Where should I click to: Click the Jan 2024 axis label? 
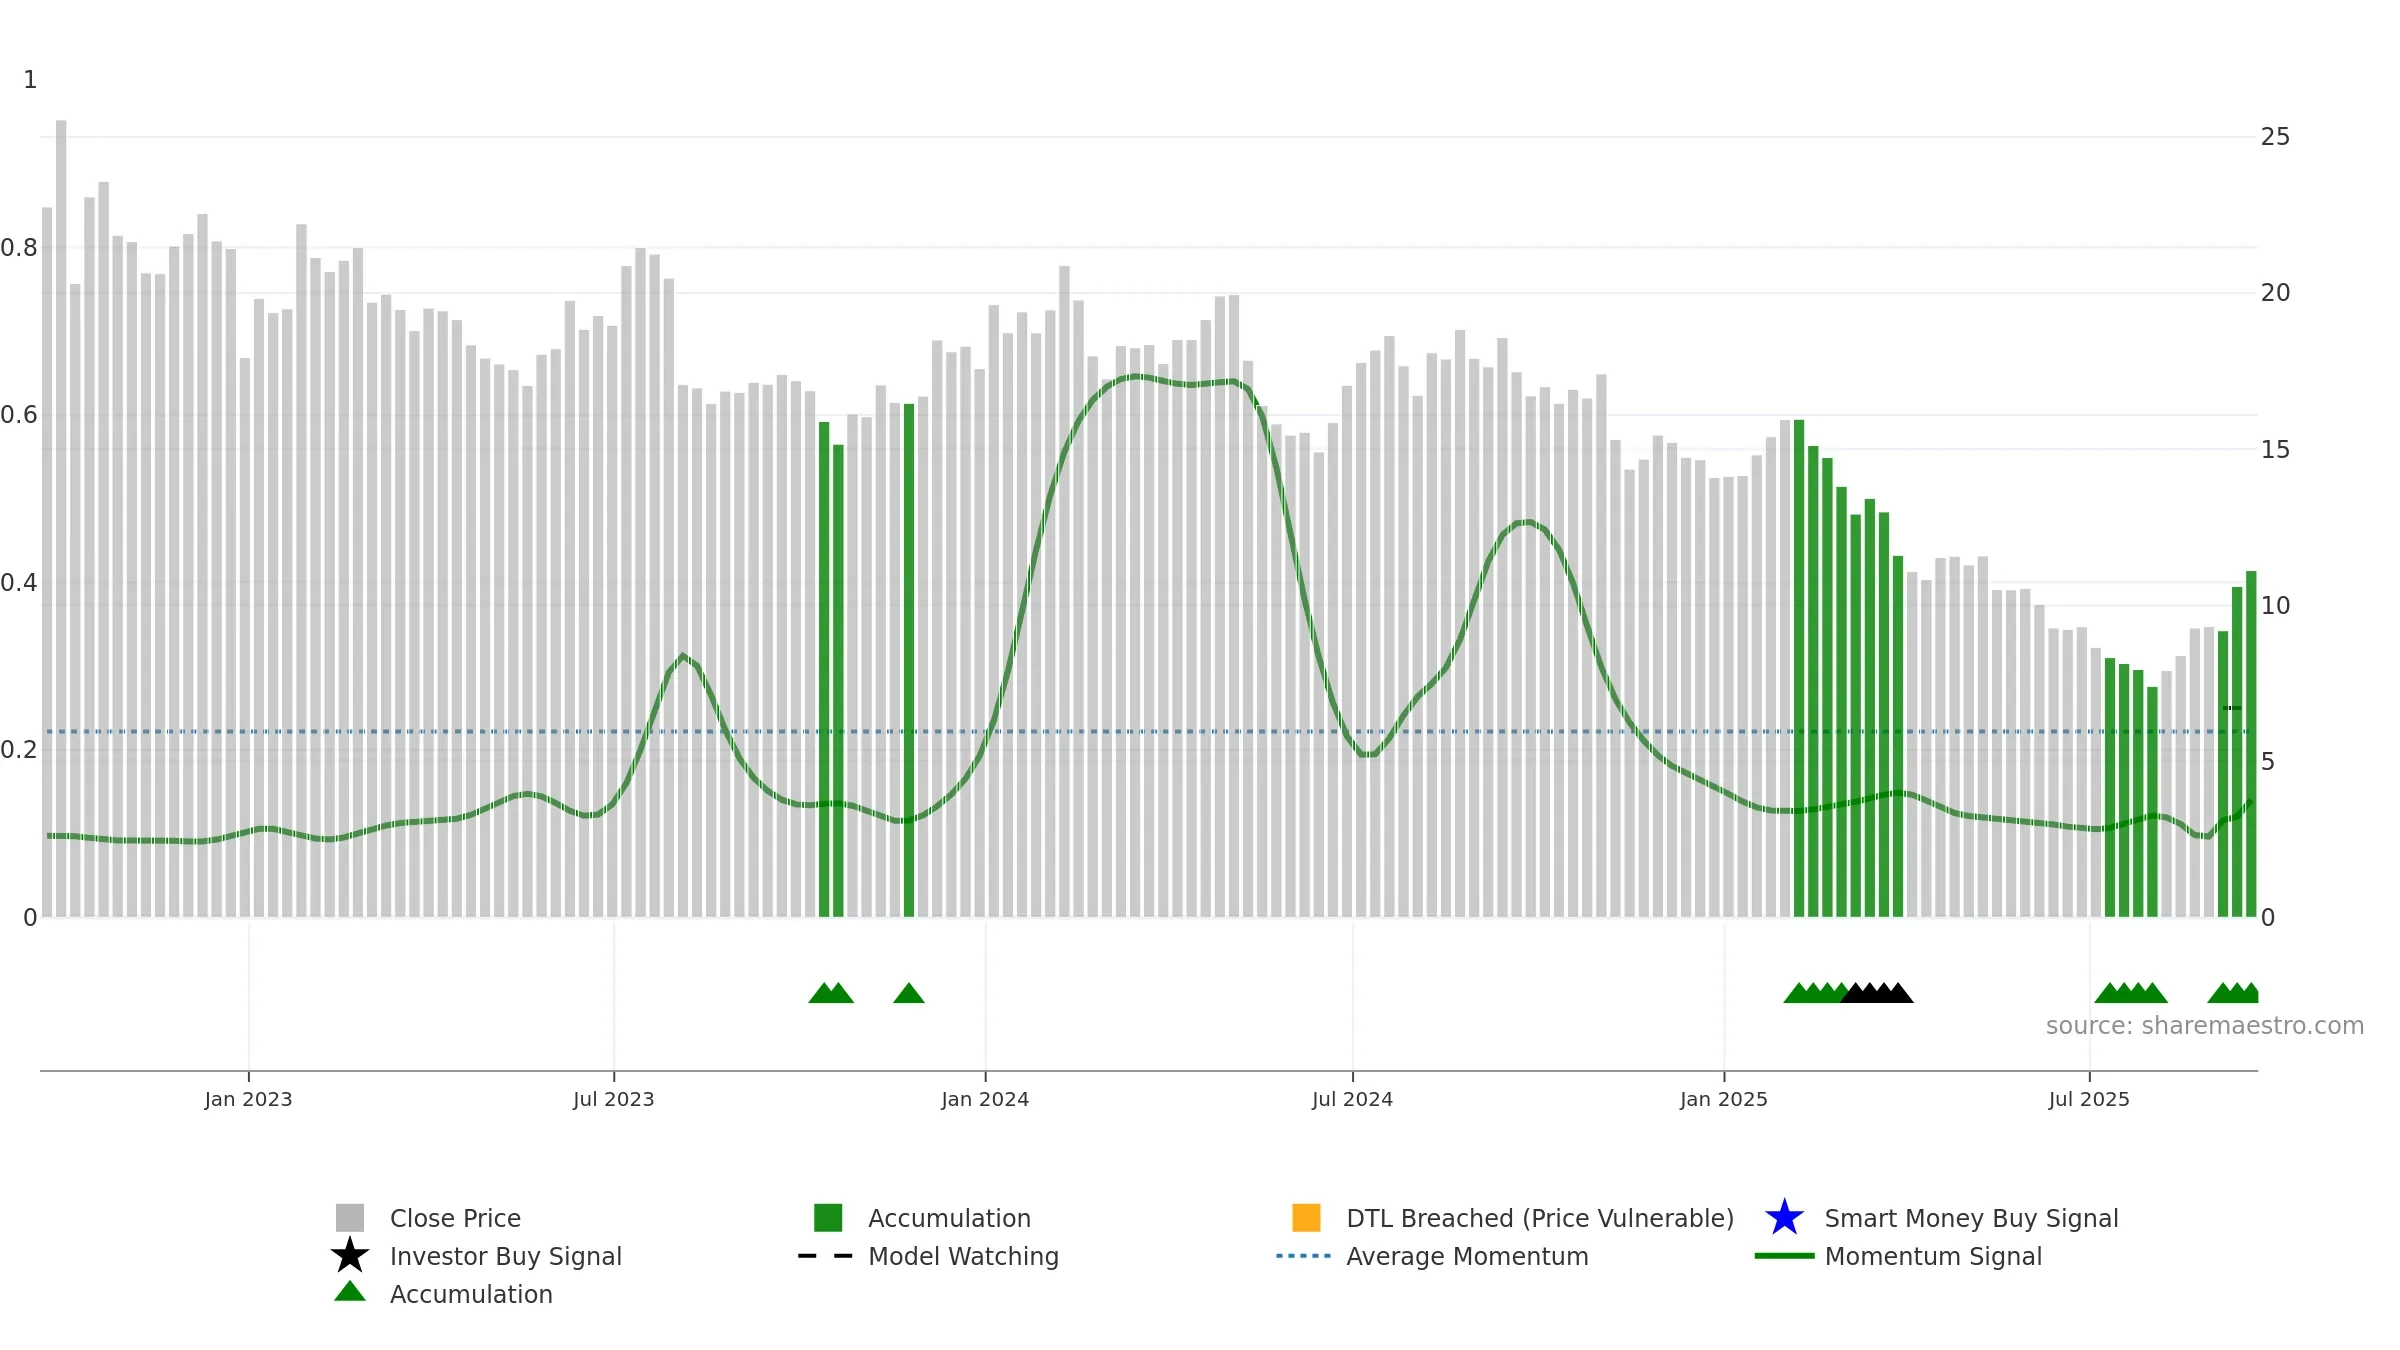pos(985,1100)
